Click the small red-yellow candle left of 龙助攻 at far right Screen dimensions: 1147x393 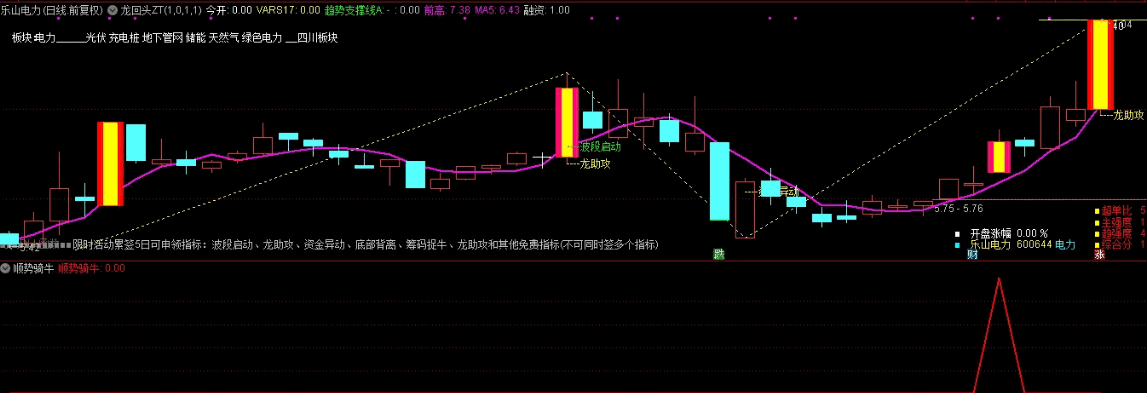click(999, 157)
